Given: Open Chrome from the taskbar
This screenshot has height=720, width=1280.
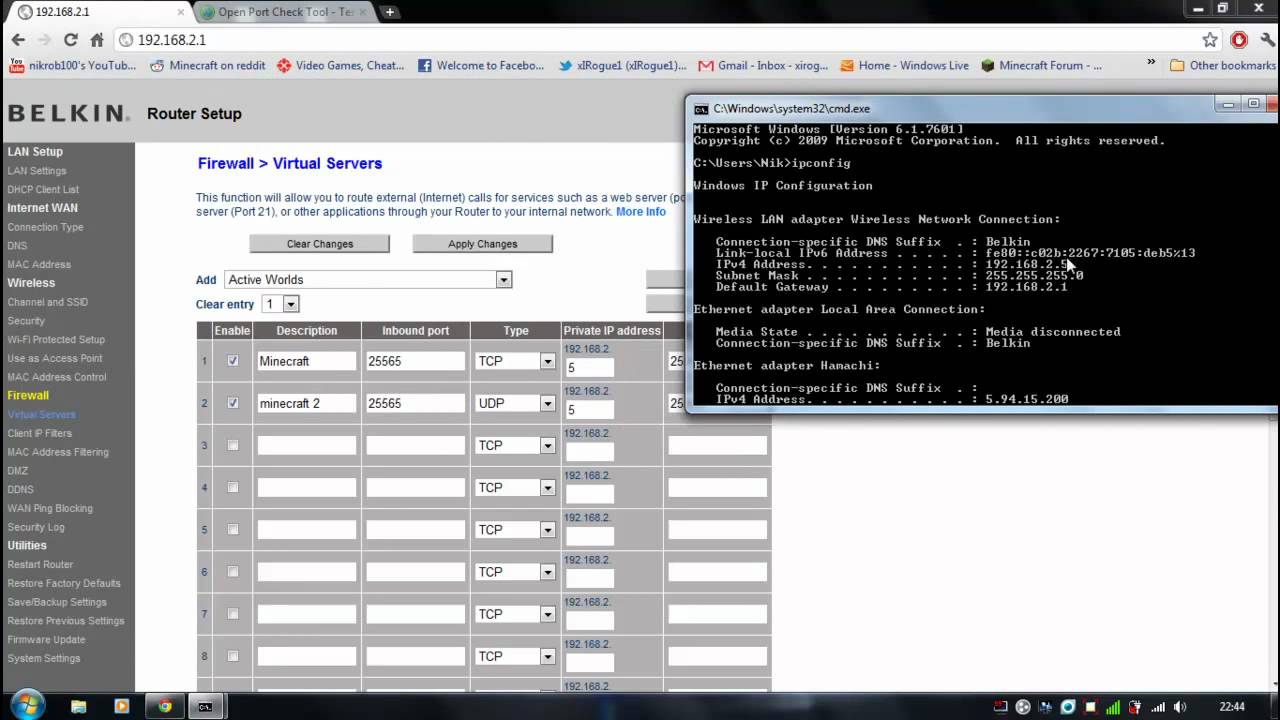Looking at the screenshot, I should coord(165,706).
